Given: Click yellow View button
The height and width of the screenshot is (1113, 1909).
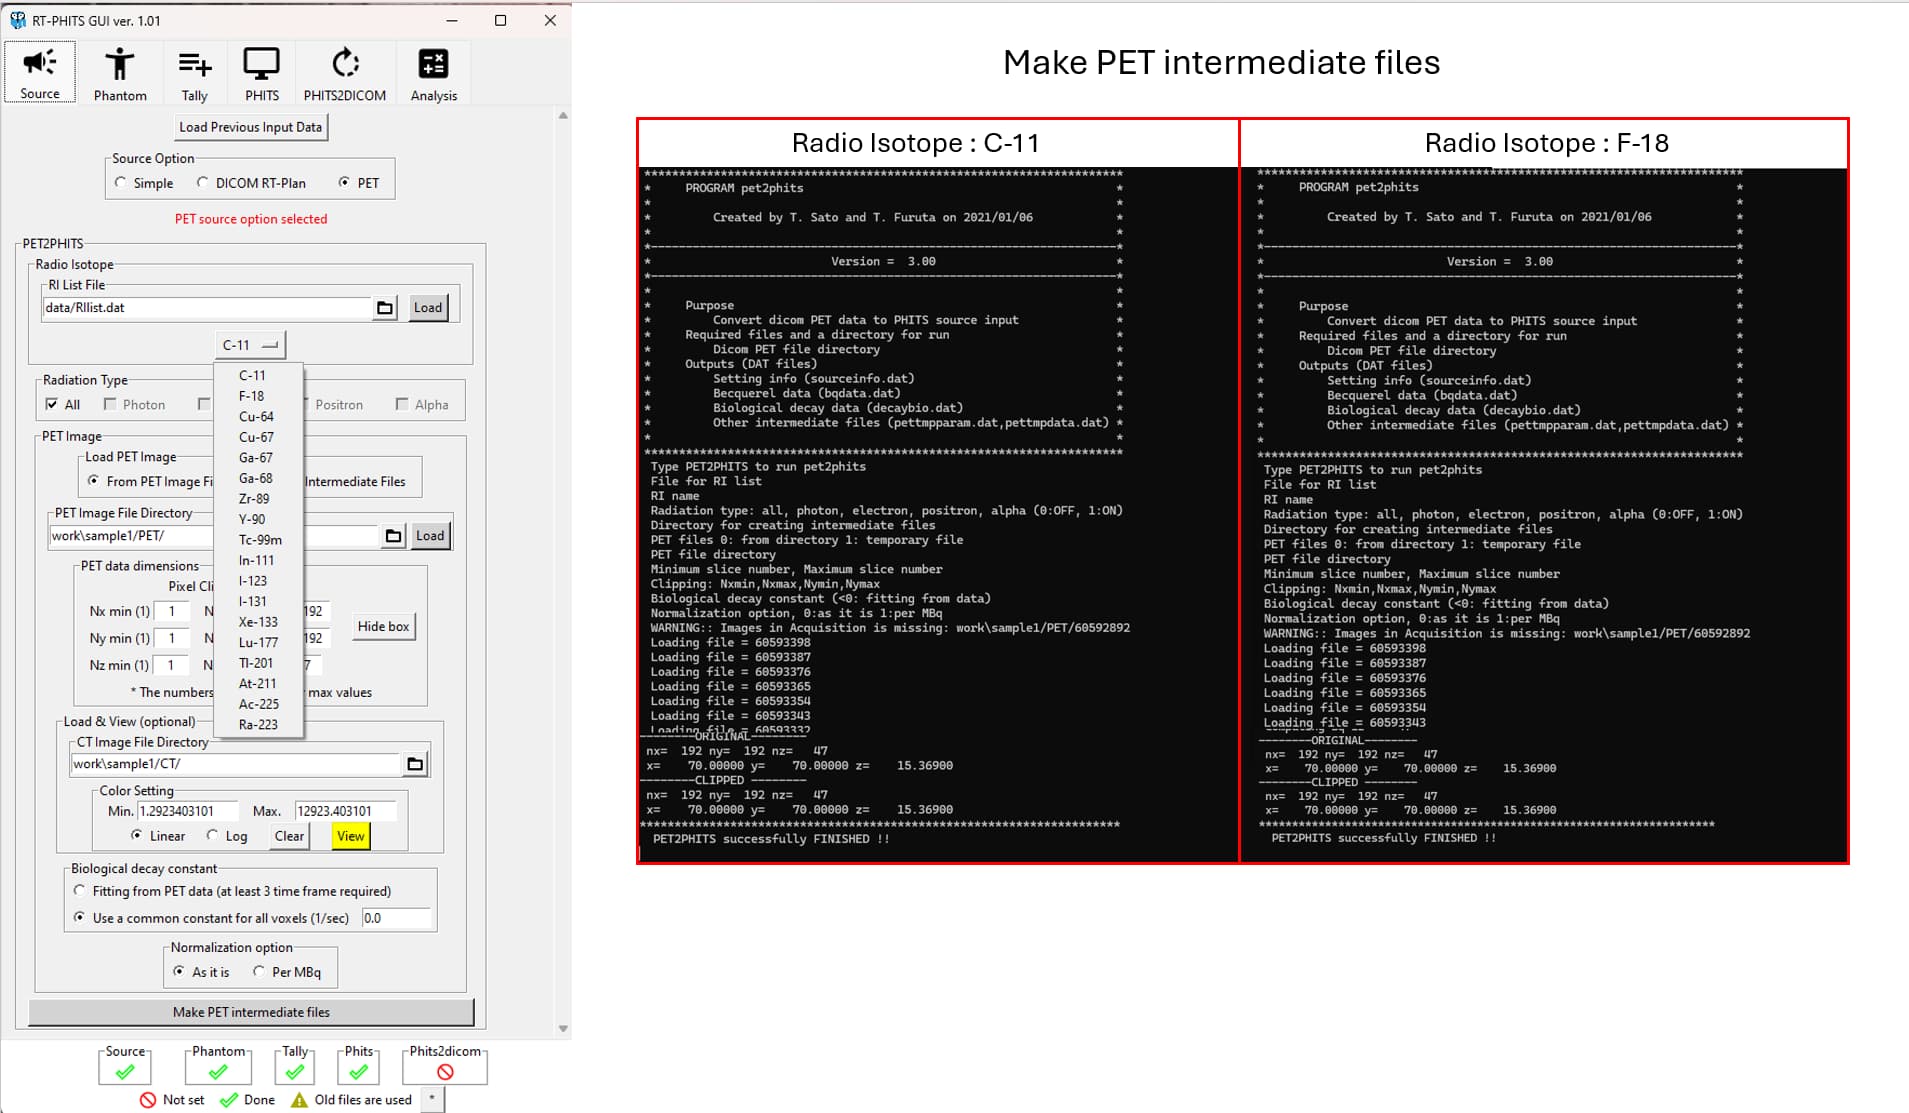Looking at the screenshot, I should pos(351,836).
